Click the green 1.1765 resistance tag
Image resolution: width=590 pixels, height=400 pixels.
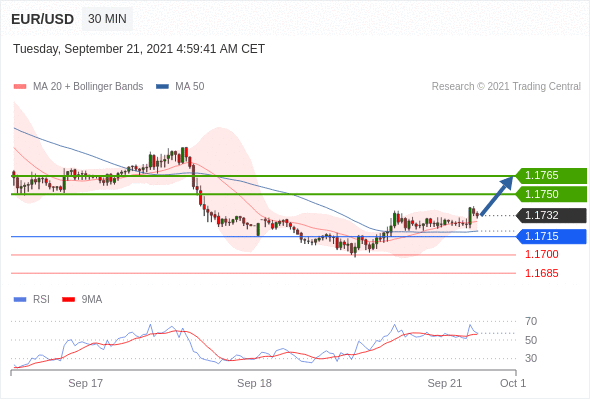tap(551, 176)
